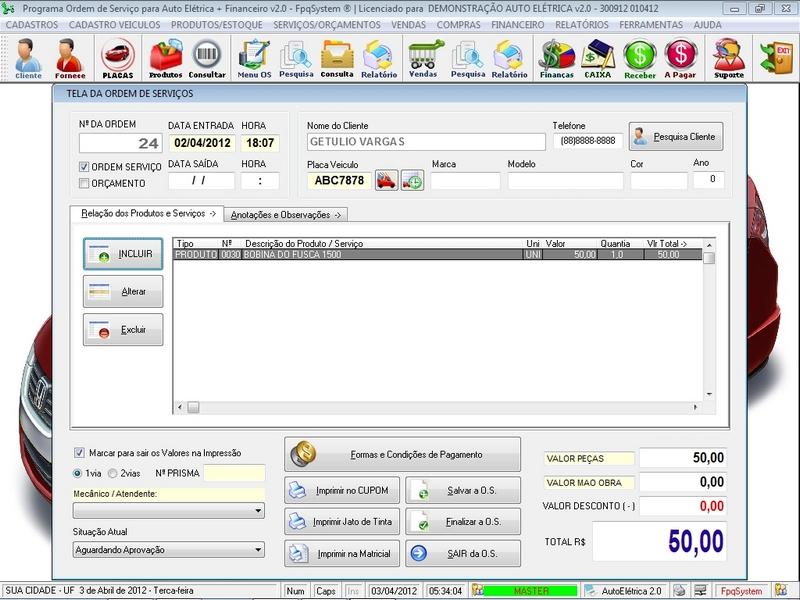Image resolution: width=800 pixels, height=600 pixels.
Task: Click the Placa Veiculo field ABC7878
Action: tap(339, 181)
